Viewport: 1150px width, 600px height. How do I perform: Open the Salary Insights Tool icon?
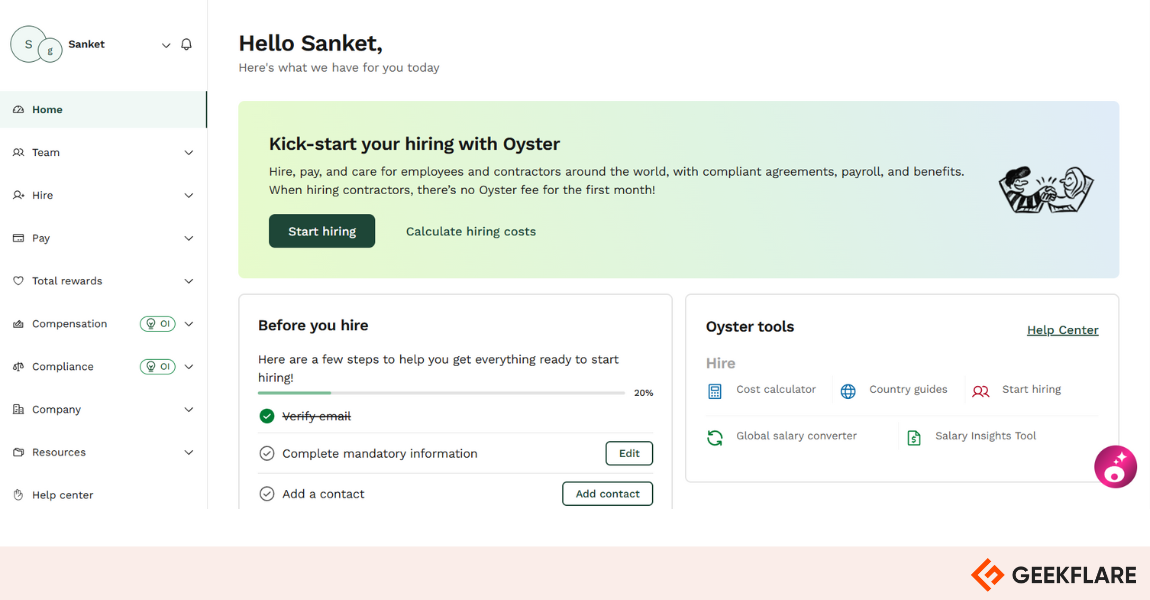[914, 438]
